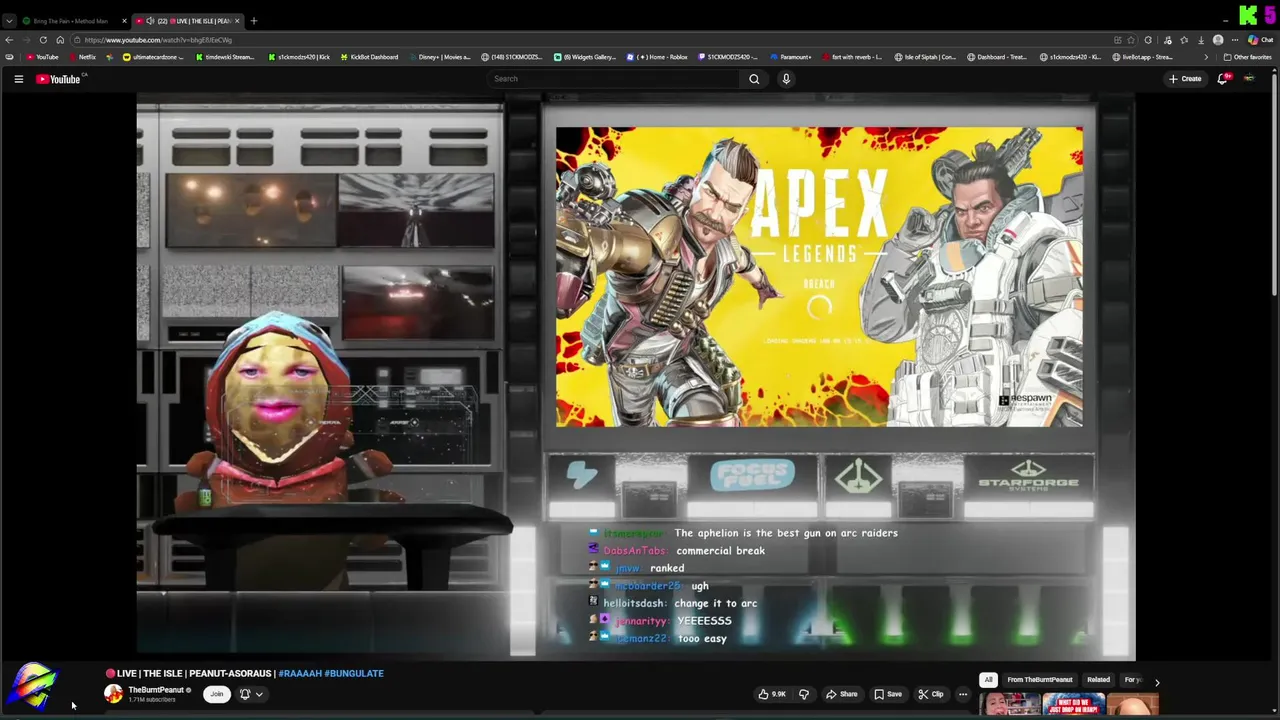Screen dimensions: 1280x720
Task: Go to the browser home page icon
Action: [60, 40]
